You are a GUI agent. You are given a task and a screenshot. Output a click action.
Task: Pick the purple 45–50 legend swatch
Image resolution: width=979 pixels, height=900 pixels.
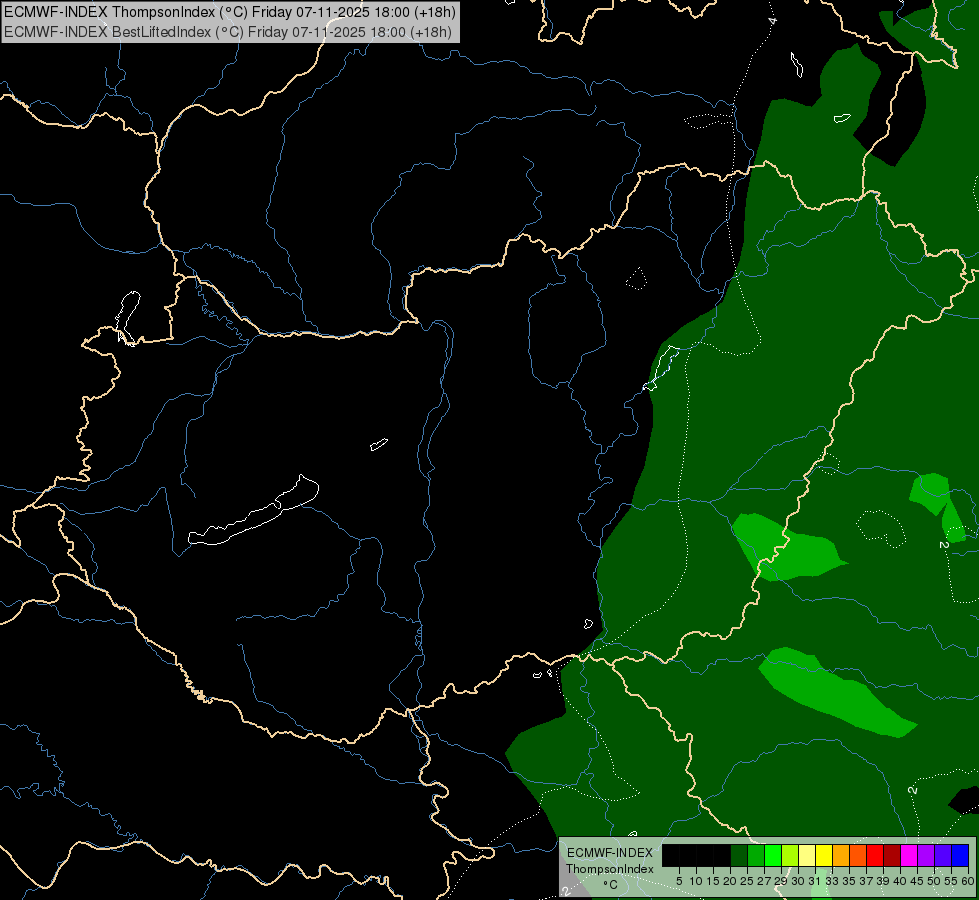[x=926, y=855]
